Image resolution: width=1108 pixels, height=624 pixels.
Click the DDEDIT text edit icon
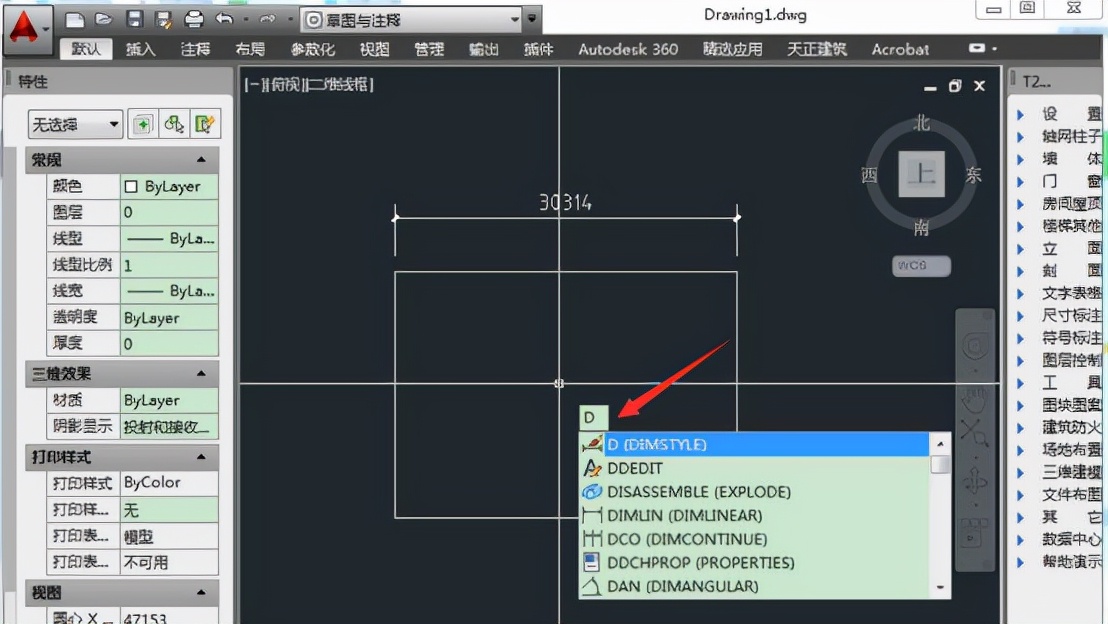point(592,468)
